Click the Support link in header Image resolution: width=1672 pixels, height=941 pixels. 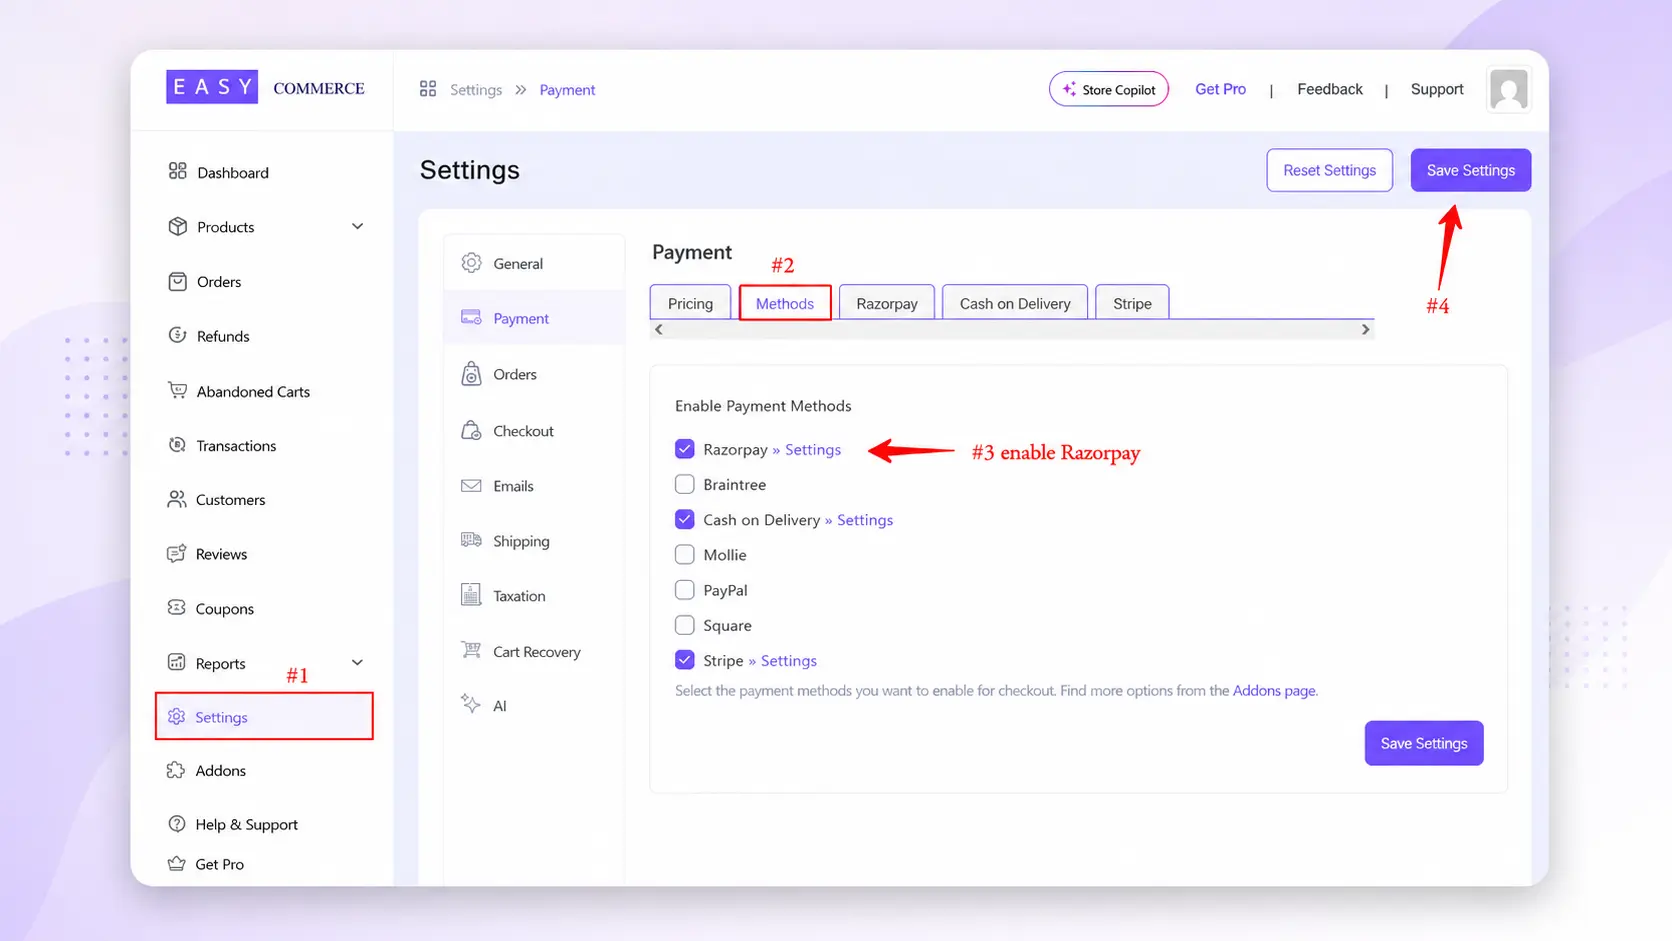pos(1437,89)
